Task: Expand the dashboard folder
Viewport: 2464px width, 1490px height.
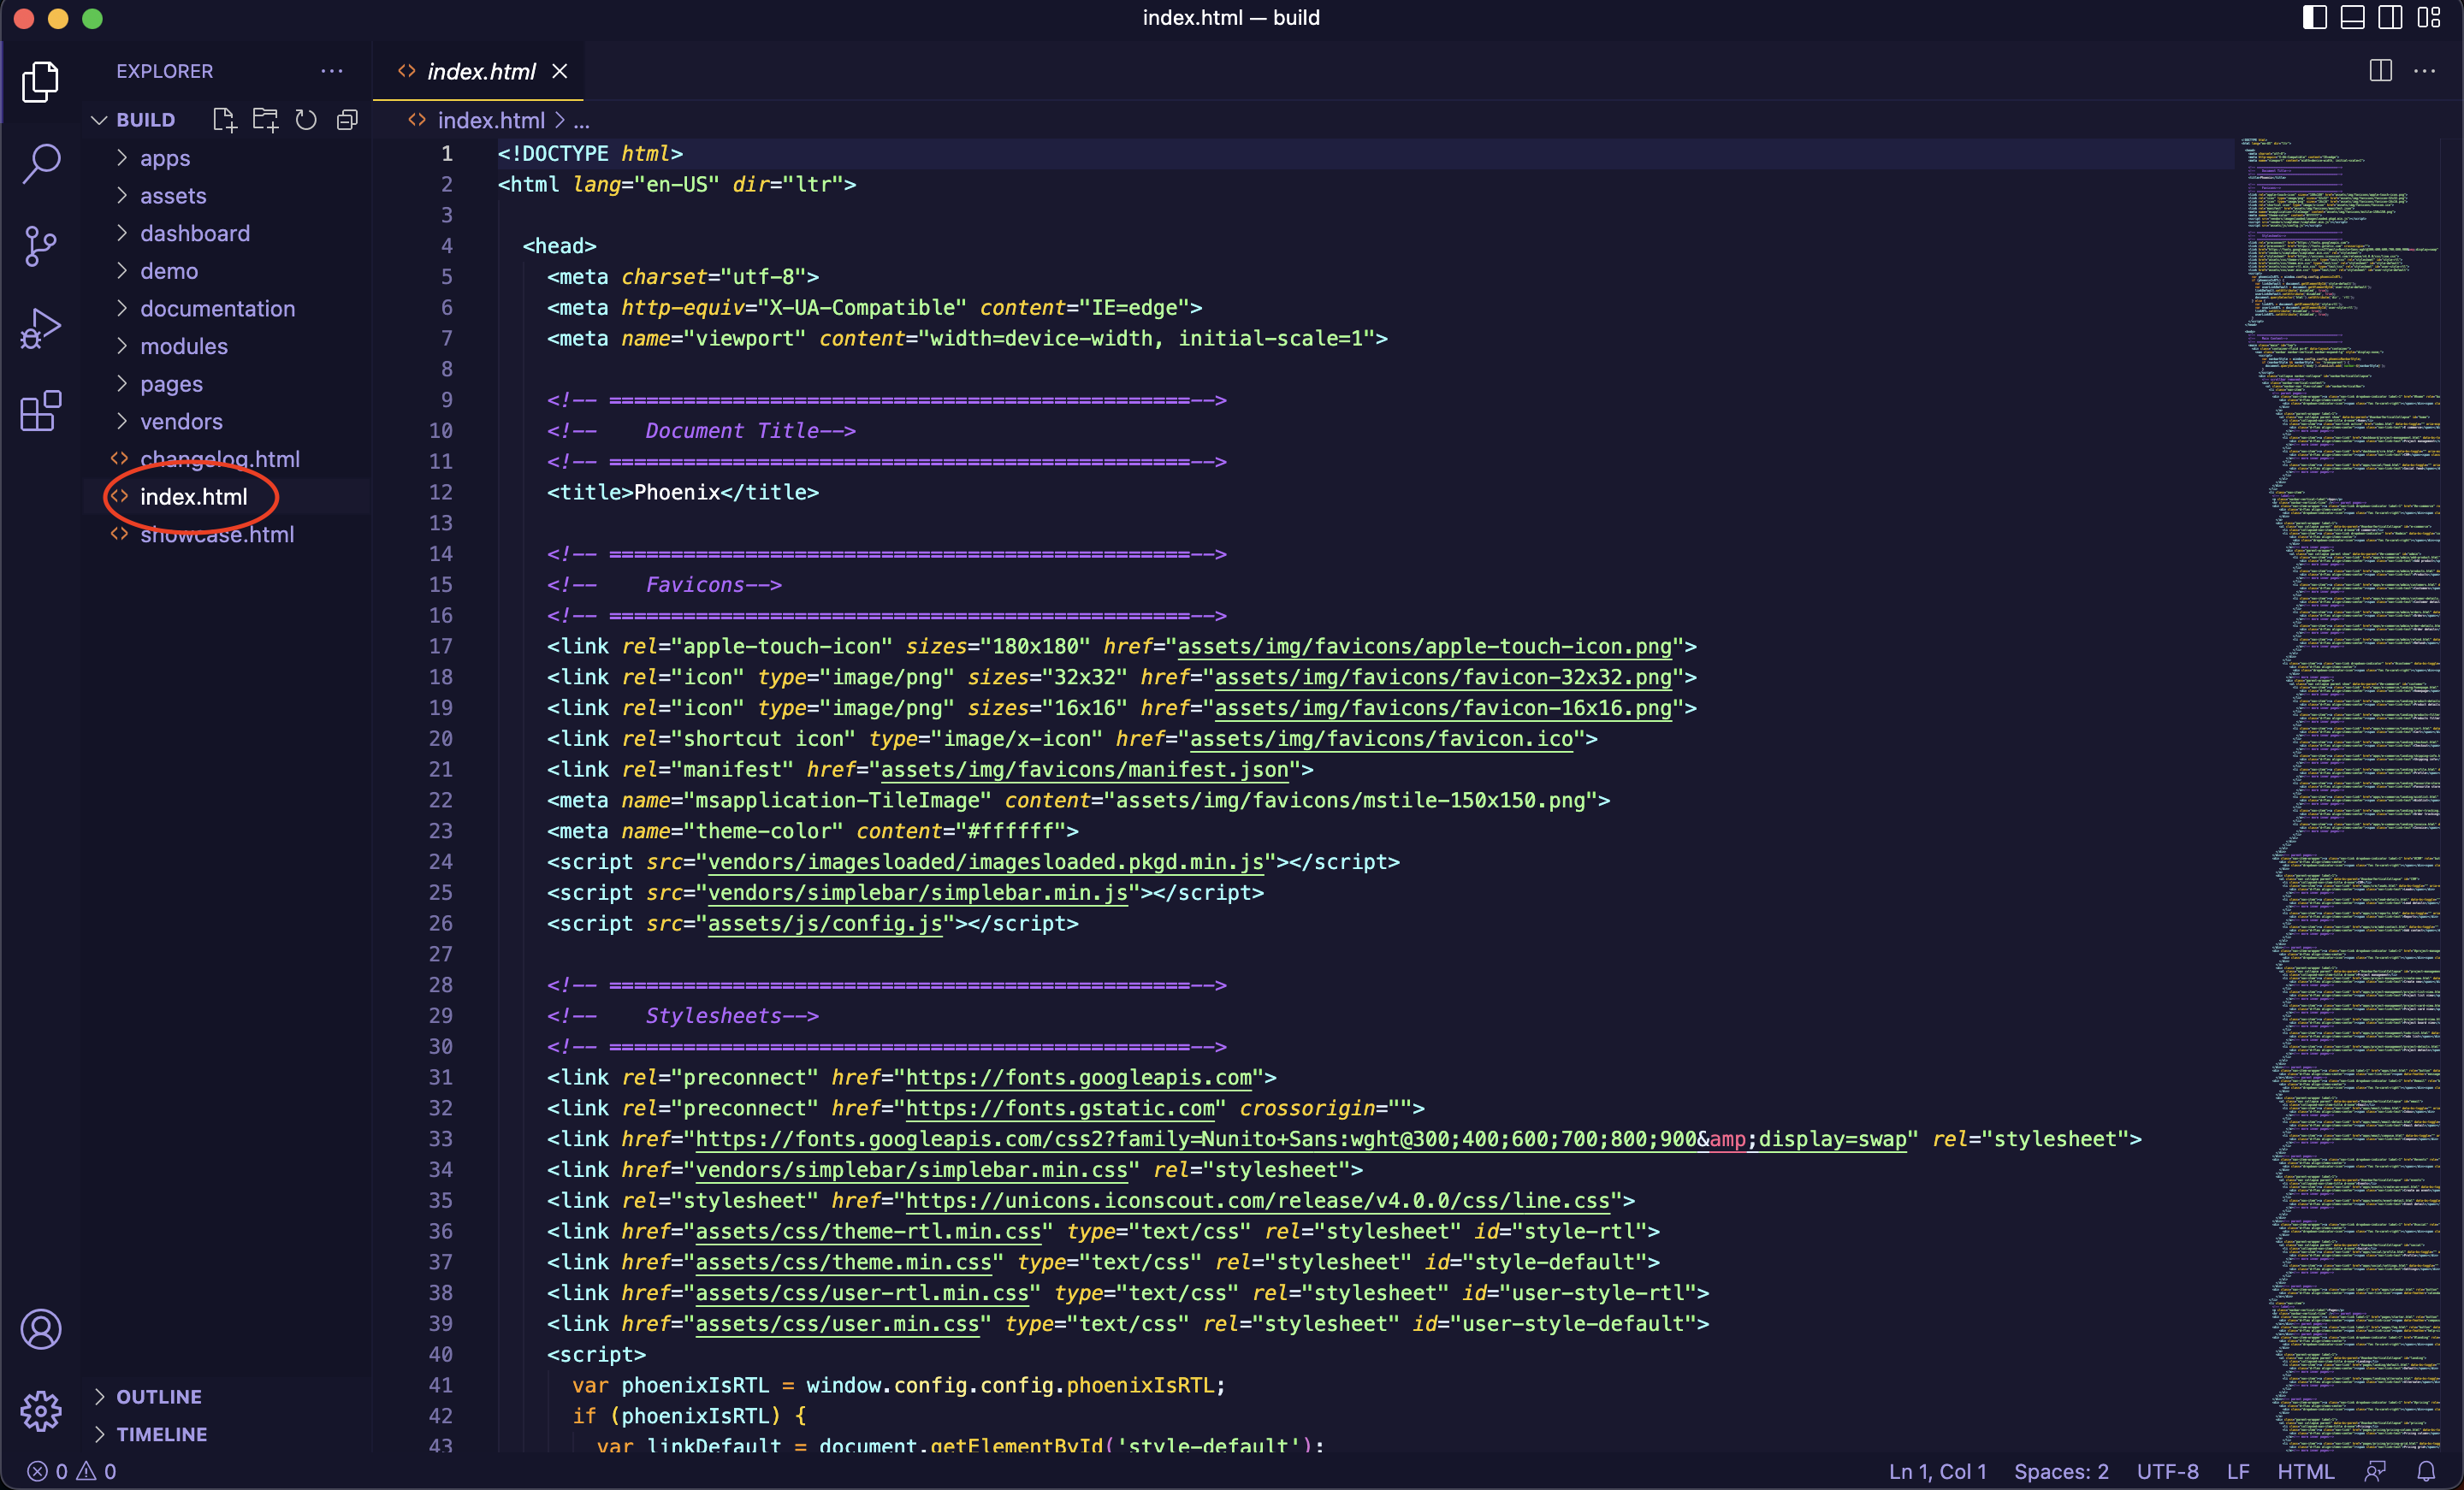Action: click(x=228, y=233)
